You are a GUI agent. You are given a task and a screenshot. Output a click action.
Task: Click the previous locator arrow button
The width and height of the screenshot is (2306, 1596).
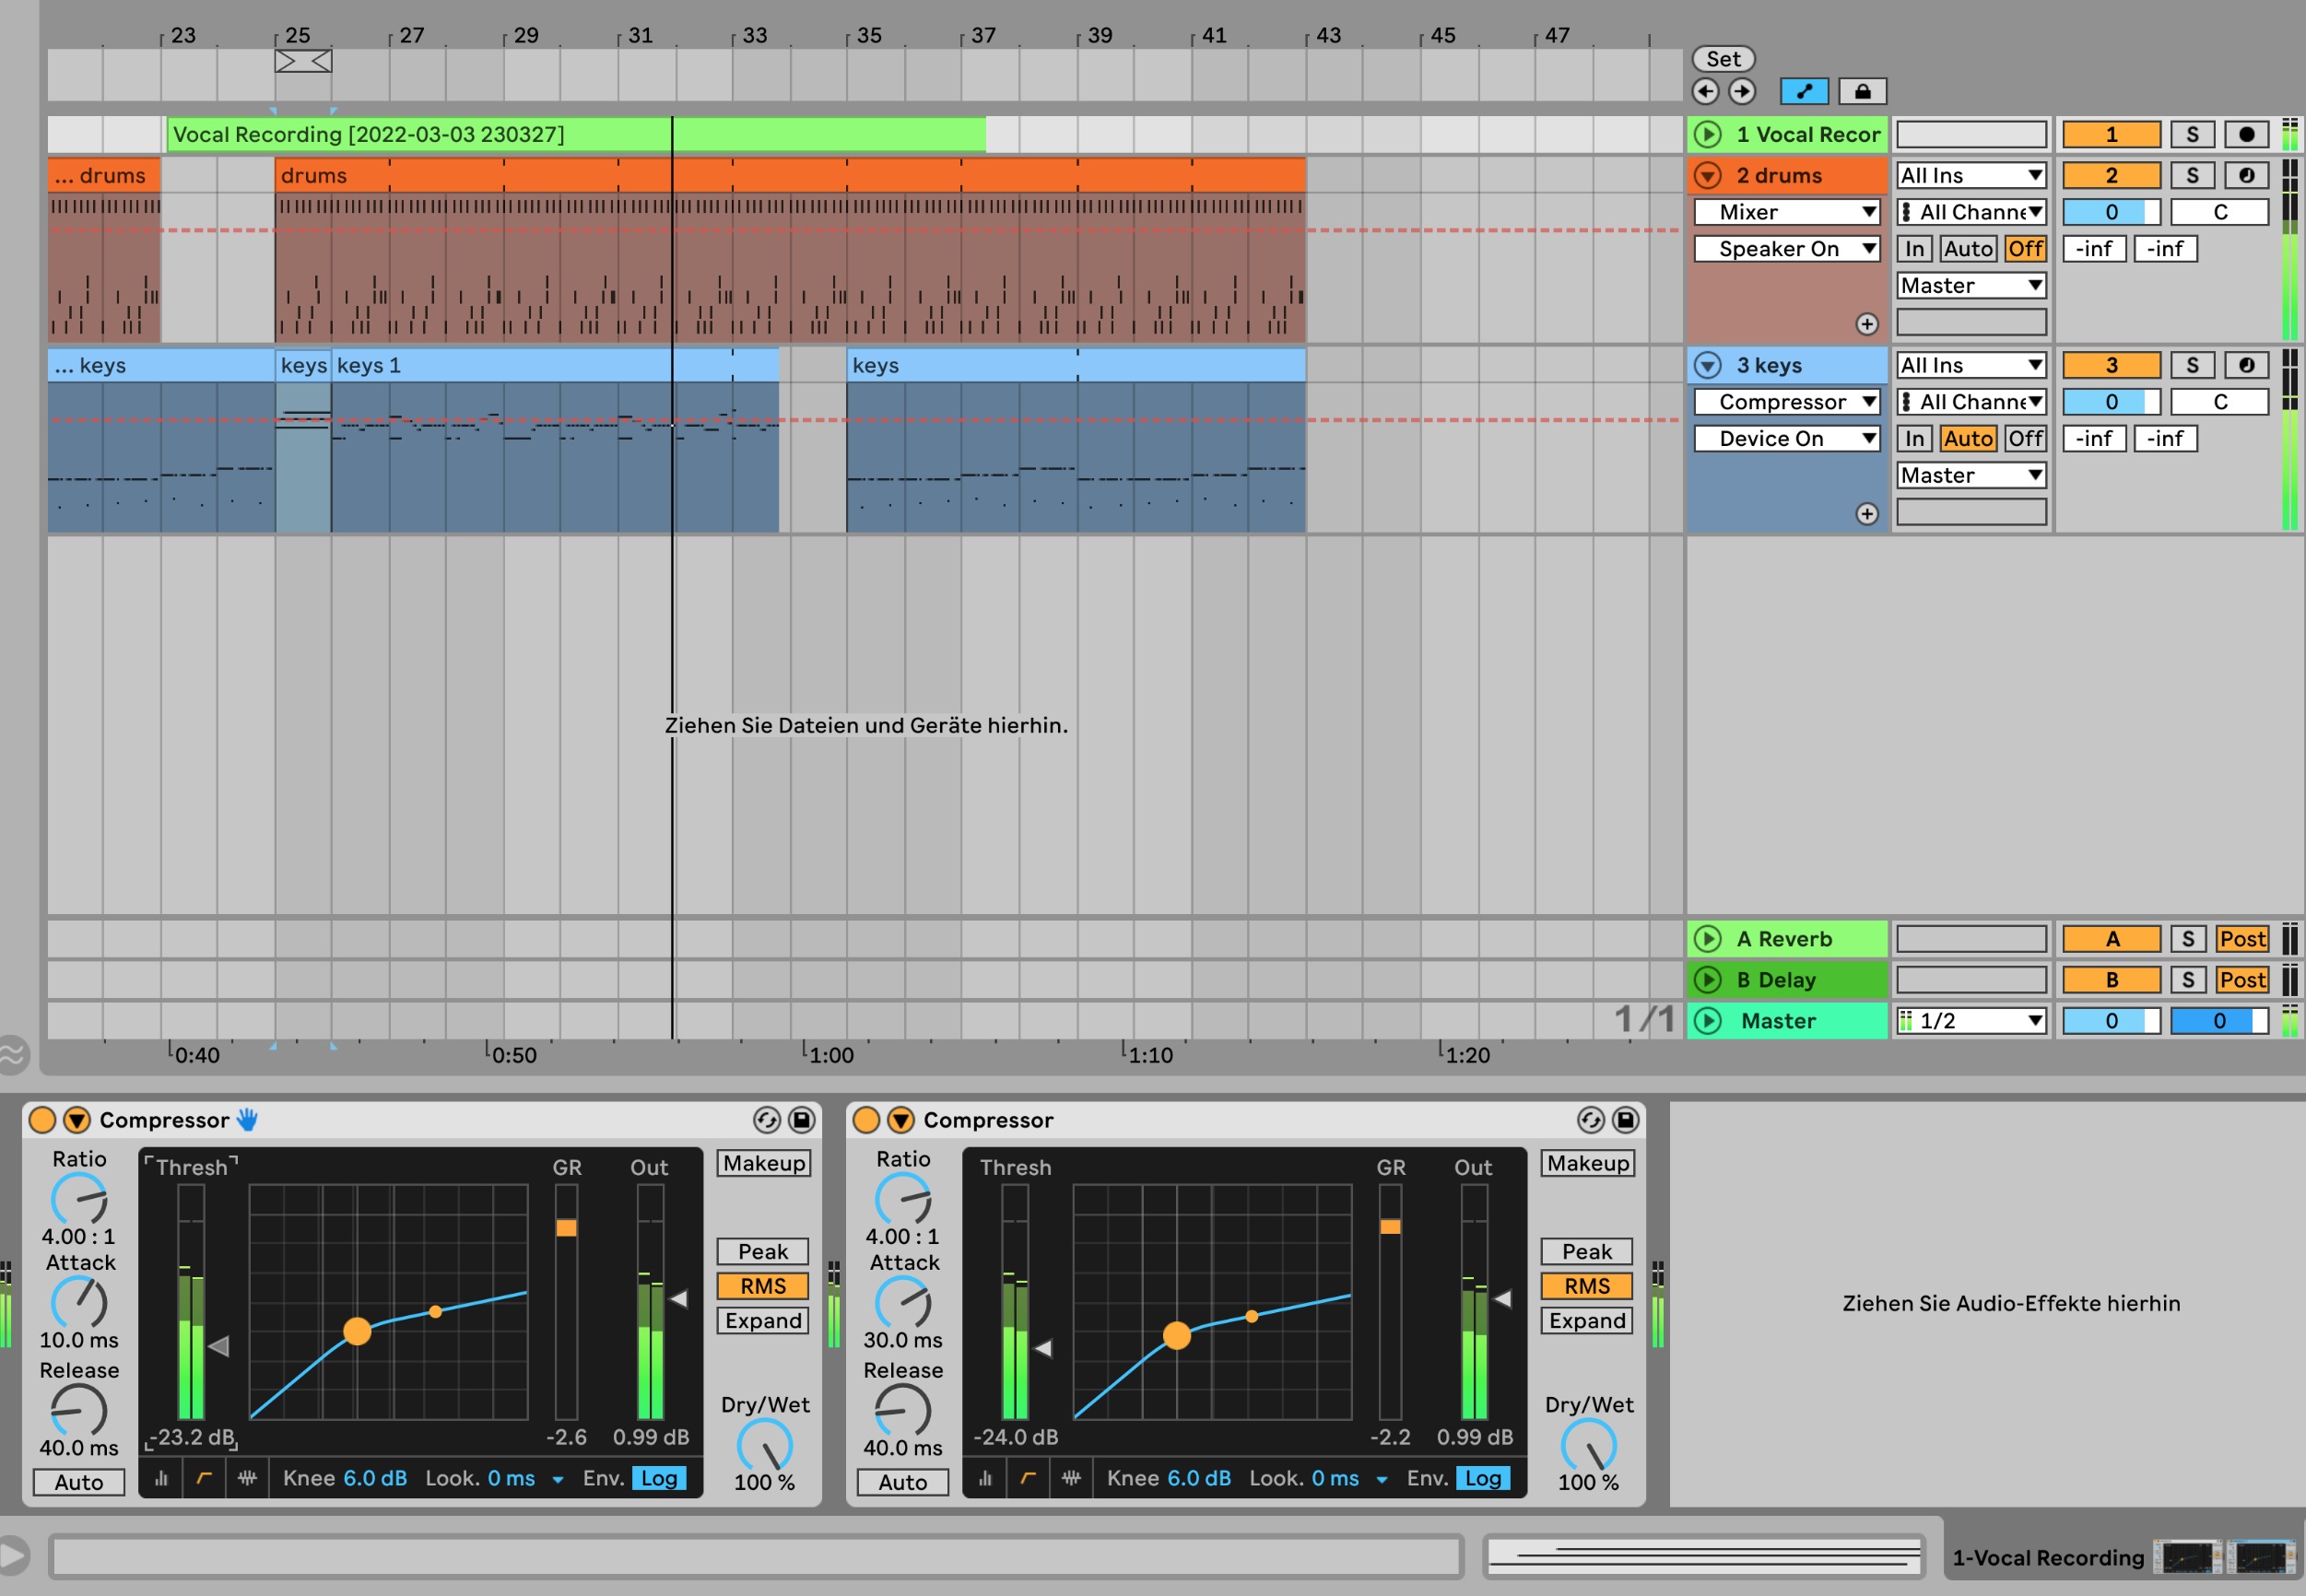coord(1705,91)
